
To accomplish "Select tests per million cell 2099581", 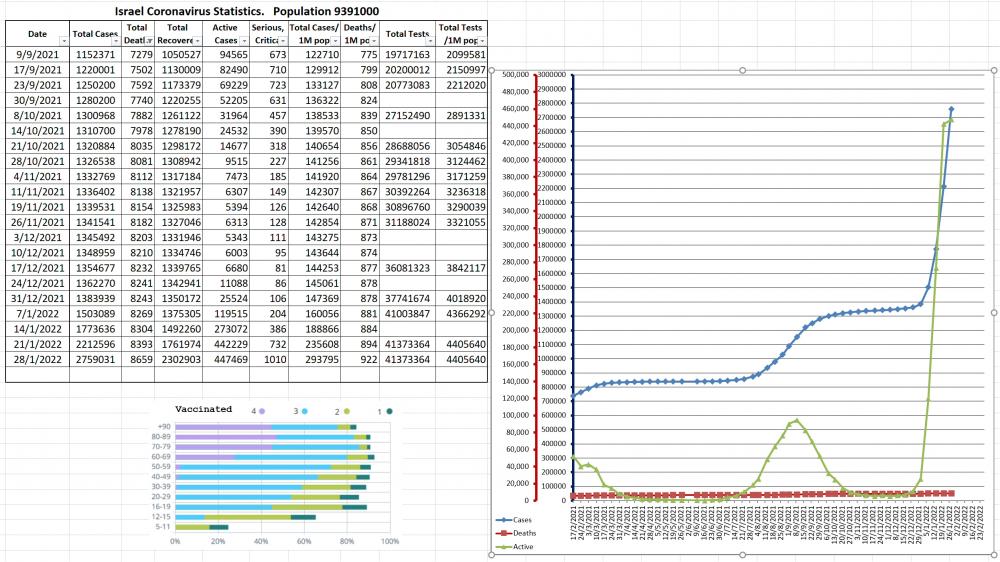I will click(x=462, y=55).
